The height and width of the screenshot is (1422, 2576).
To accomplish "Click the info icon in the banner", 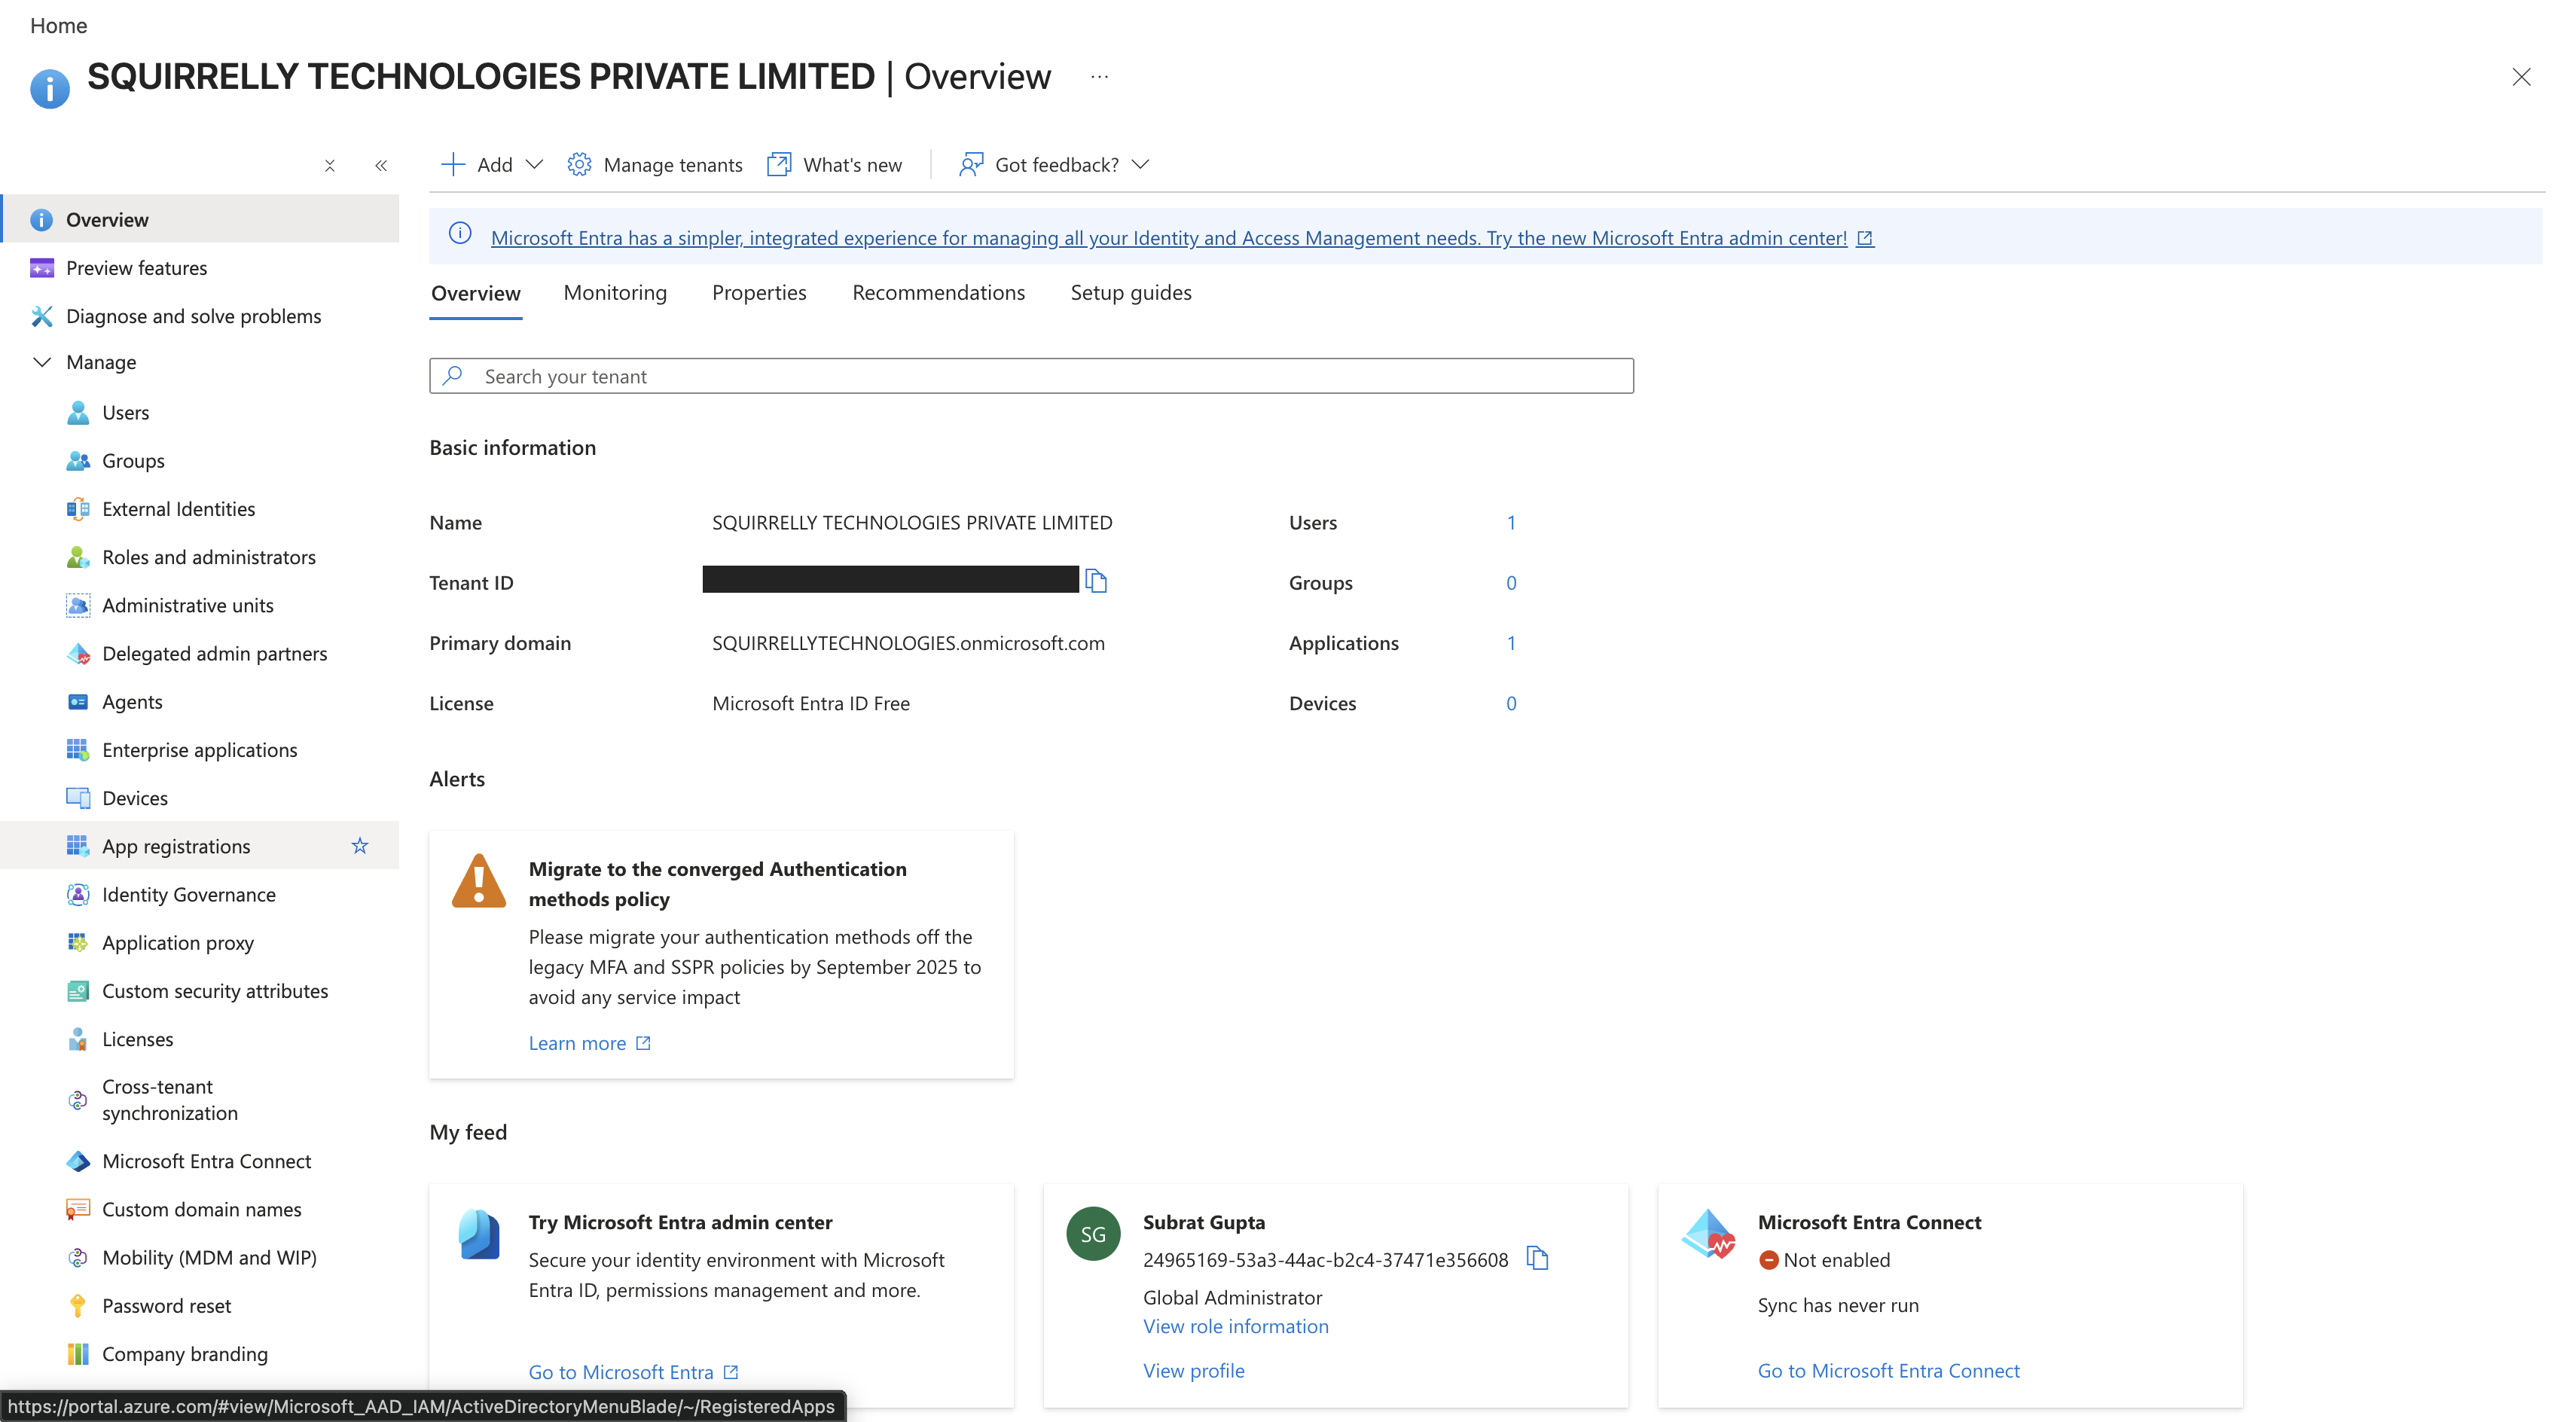I will (x=460, y=233).
